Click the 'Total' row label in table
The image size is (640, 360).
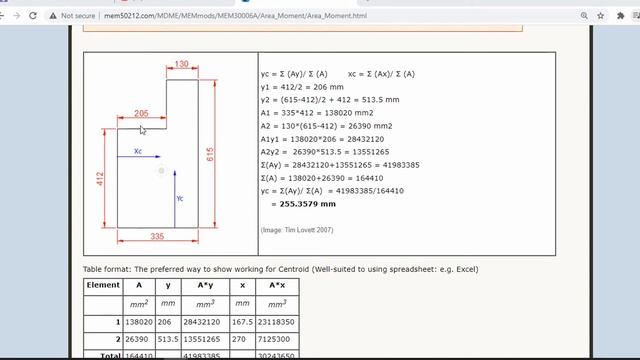(110, 356)
